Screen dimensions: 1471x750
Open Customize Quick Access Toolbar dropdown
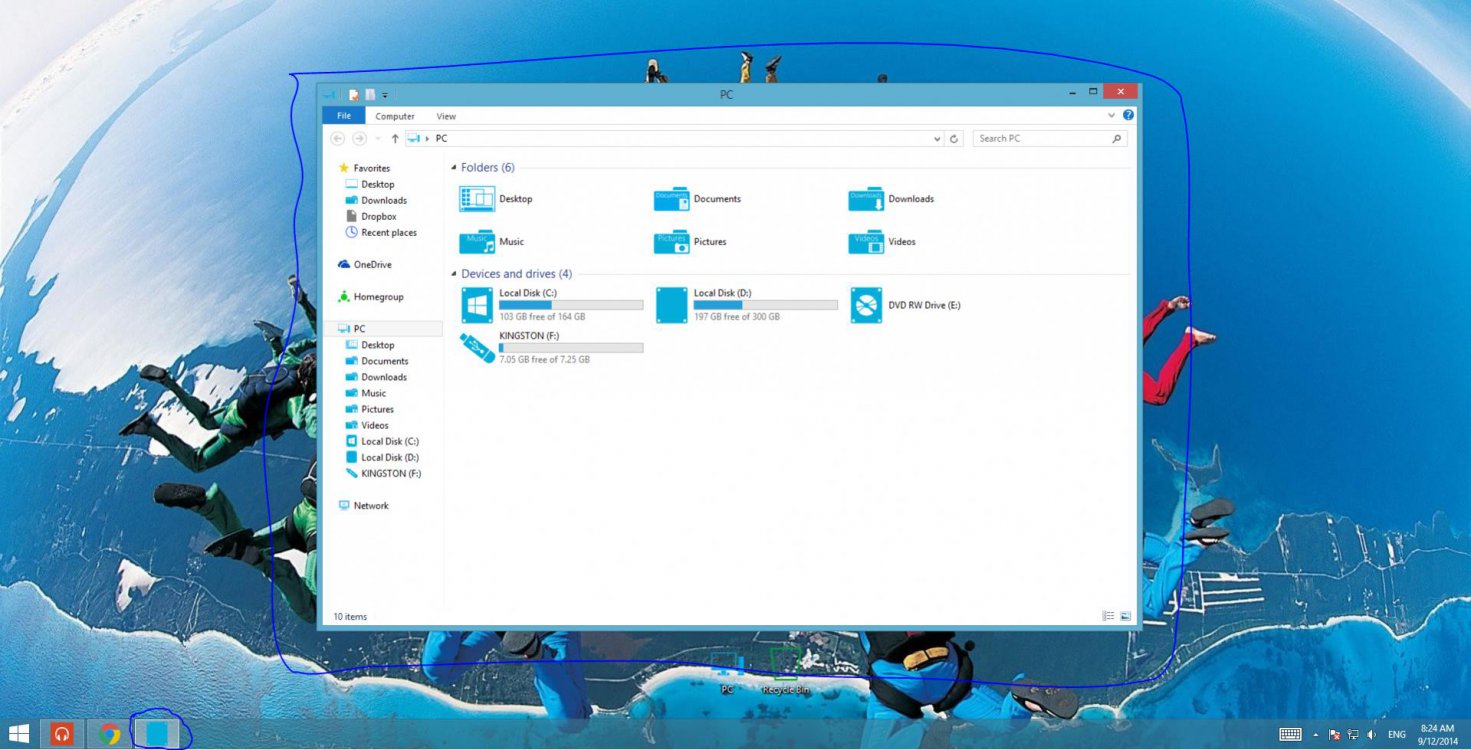tap(385, 96)
